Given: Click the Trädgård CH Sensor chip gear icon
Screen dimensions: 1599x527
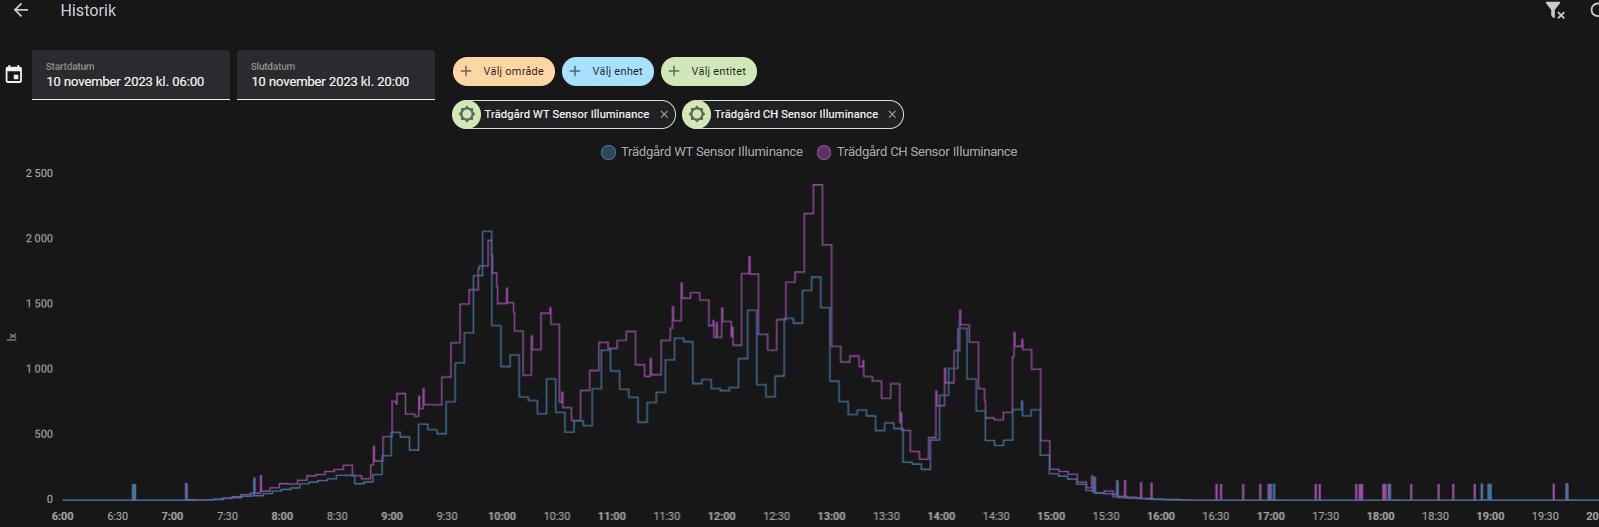Looking at the screenshot, I should click(697, 114).
